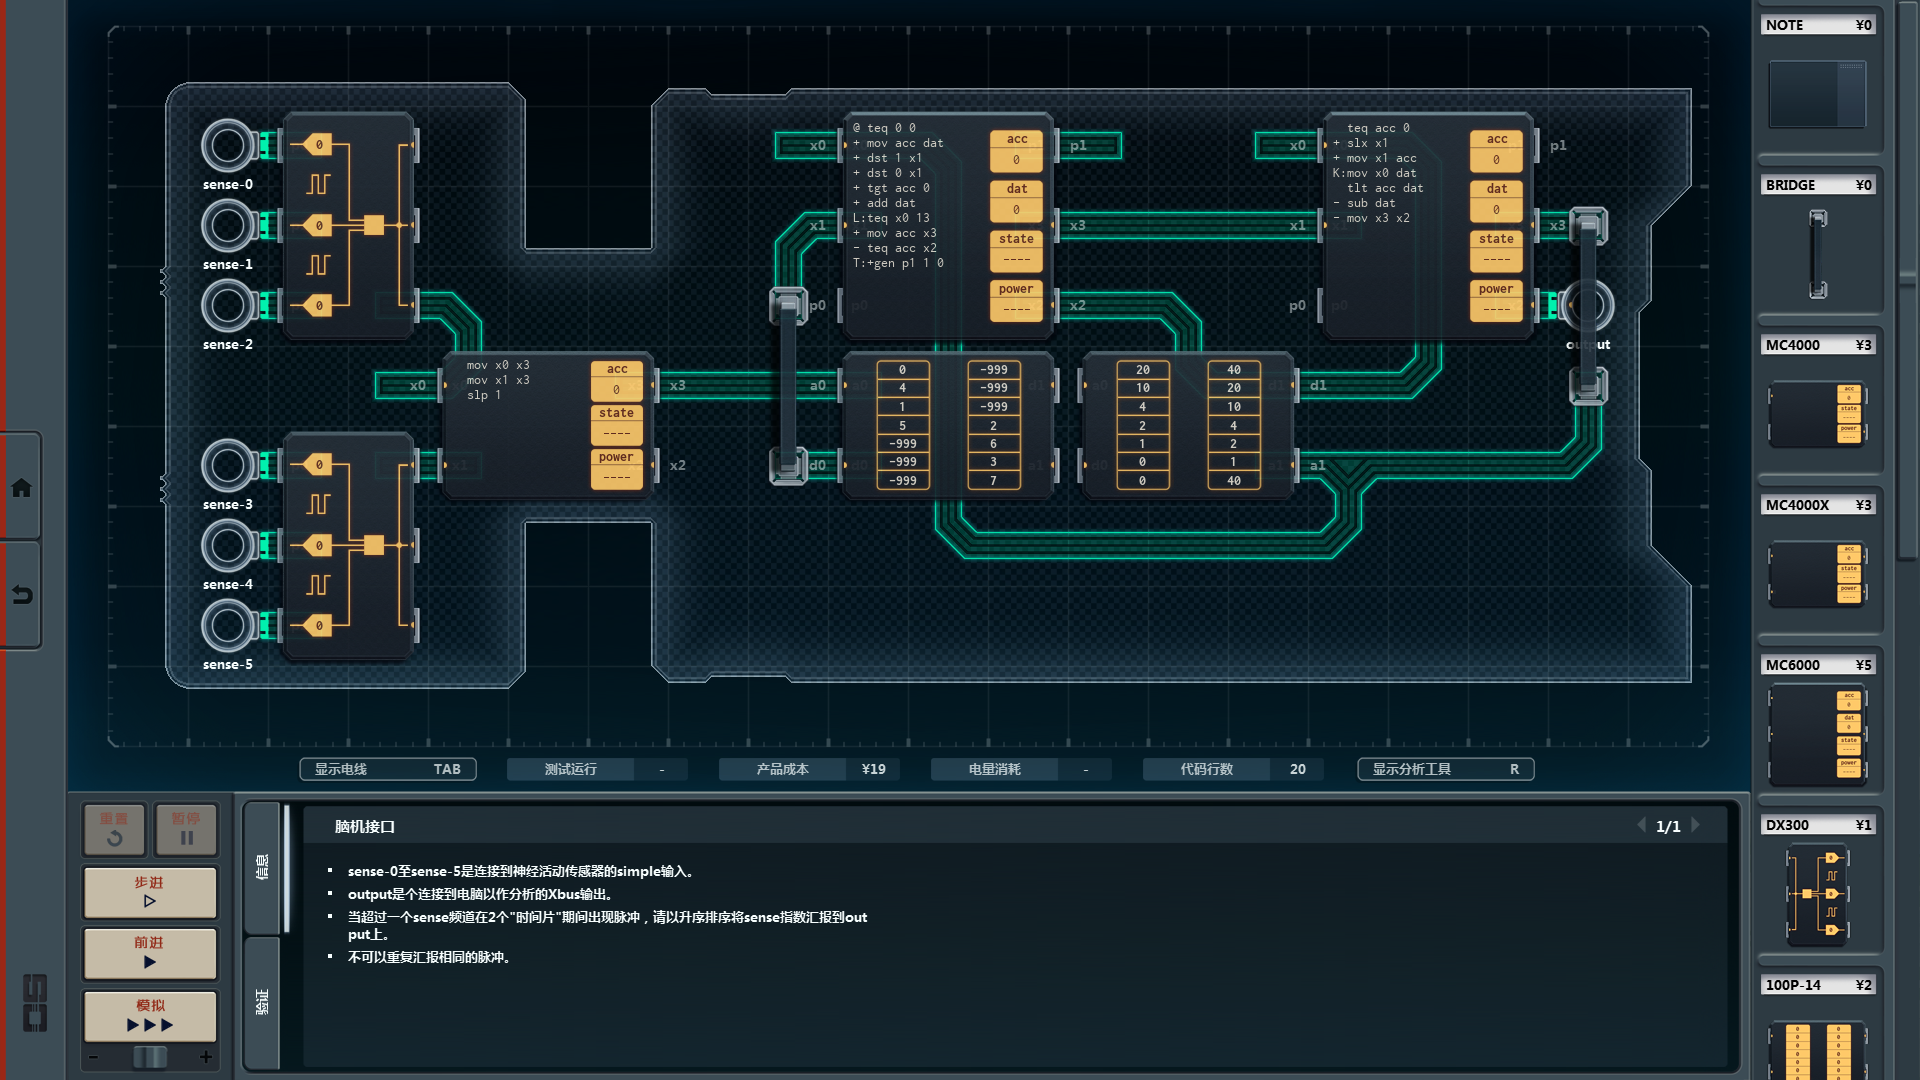This screenshot has width=1920, height=1080.
Task: Toggle wire display with 显示电线 button
Action: (387, 769)
